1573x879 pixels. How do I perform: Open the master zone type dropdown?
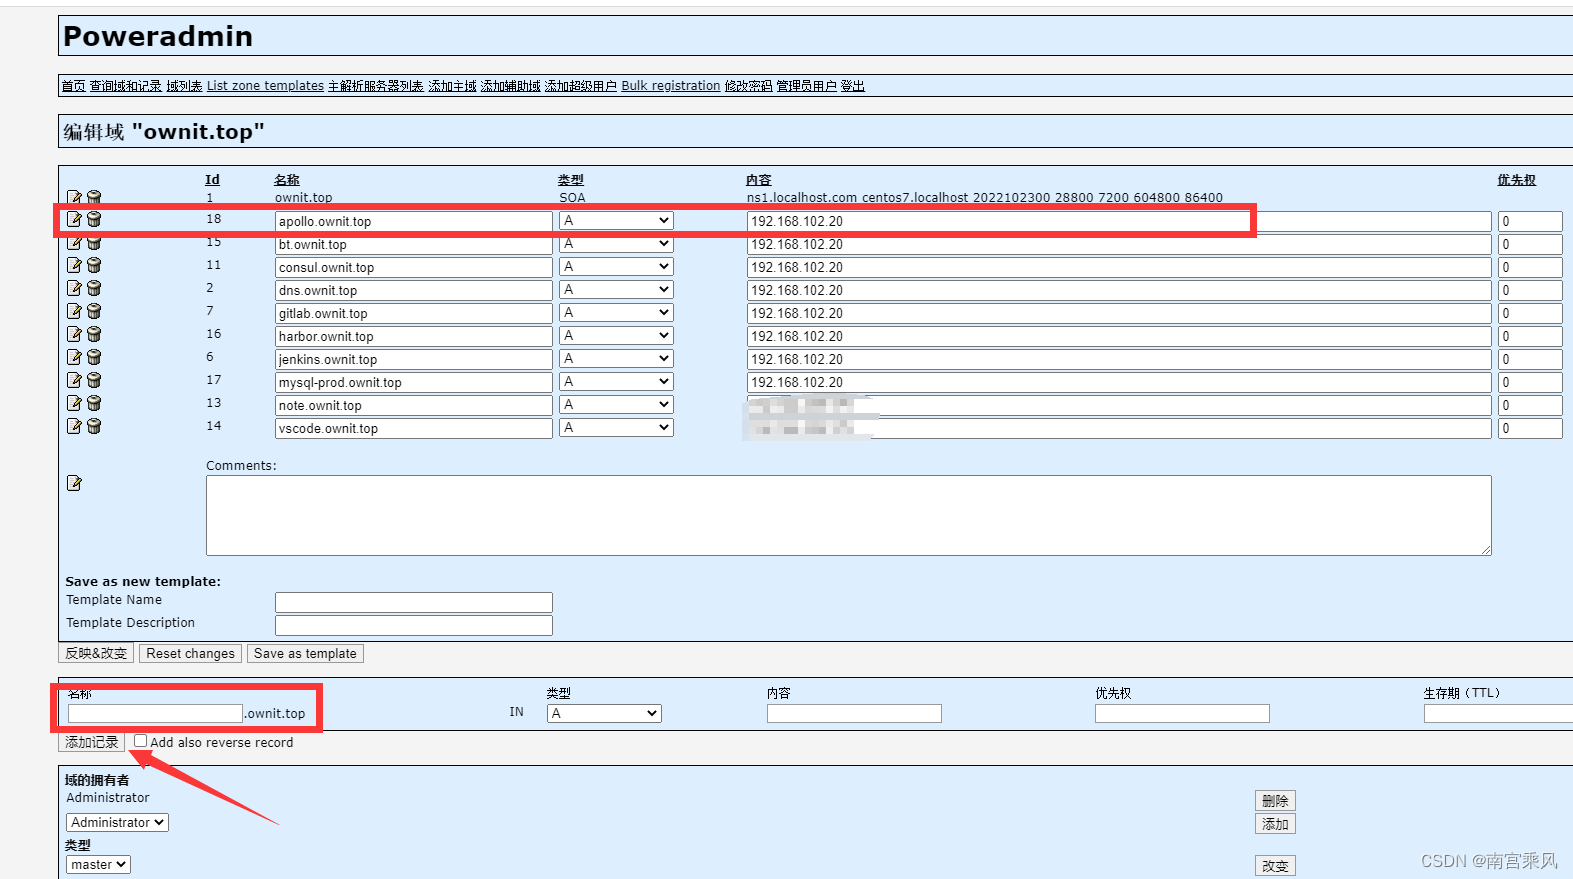[x=98, y=864]
